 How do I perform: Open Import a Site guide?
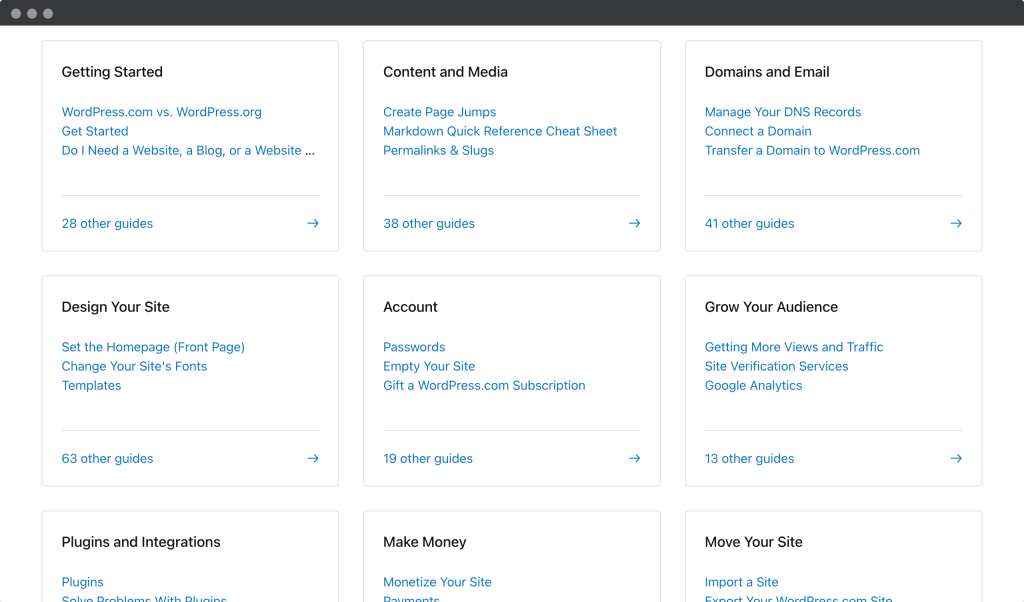coord(741,582)
